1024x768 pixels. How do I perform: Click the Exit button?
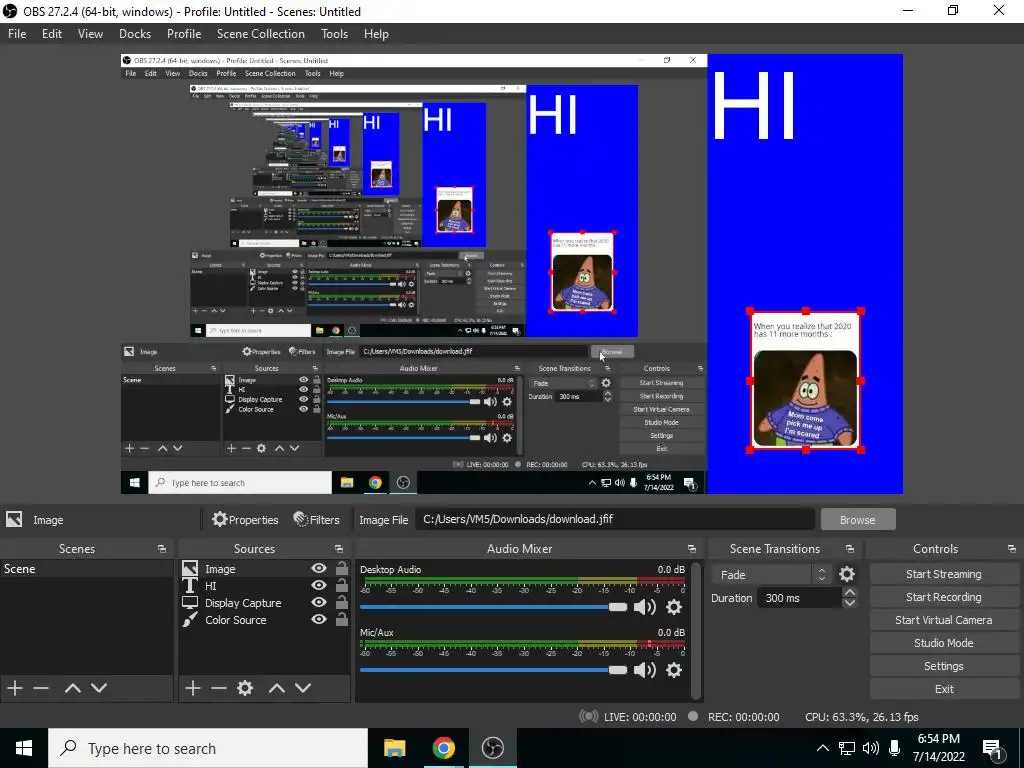[x=943, y=689]
